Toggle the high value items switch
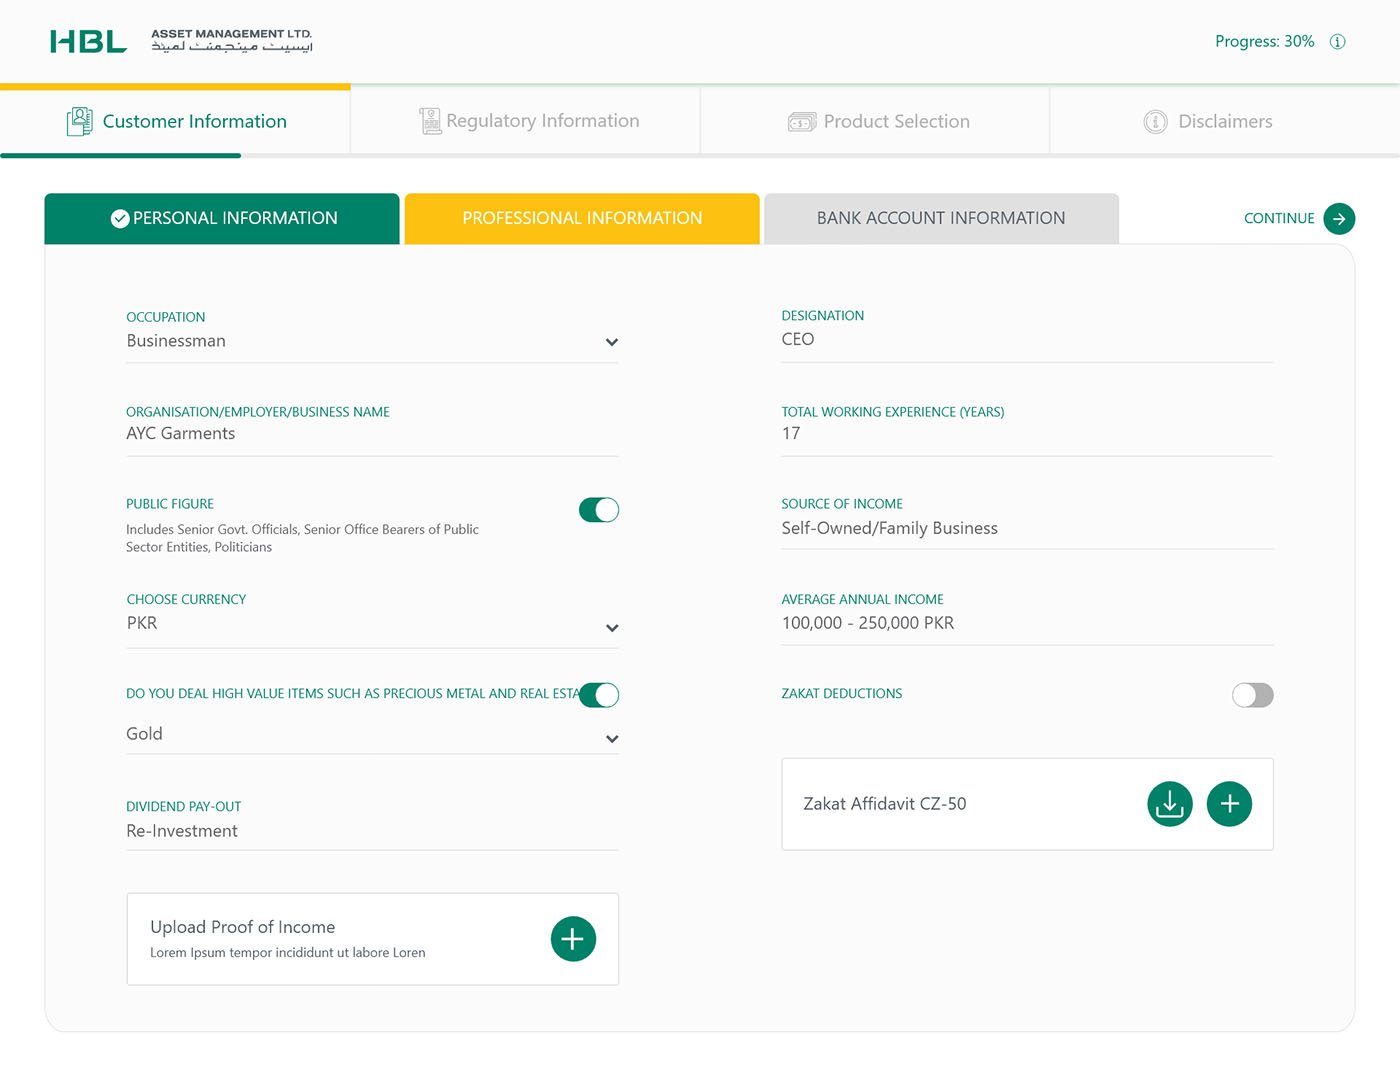The height and width of the screenshot is (1073, 1400). click(x=599, y=695)
